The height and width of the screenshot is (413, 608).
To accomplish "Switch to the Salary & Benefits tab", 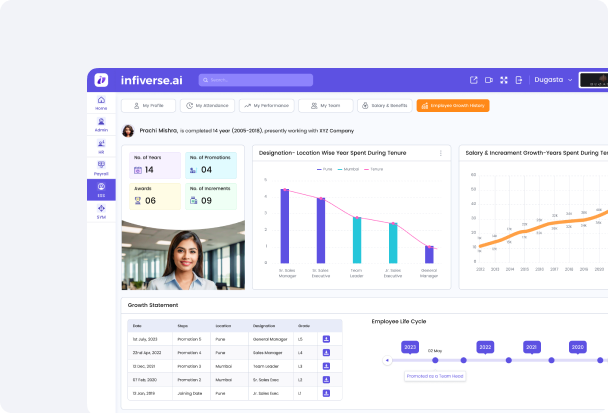I will coord(385,105).
